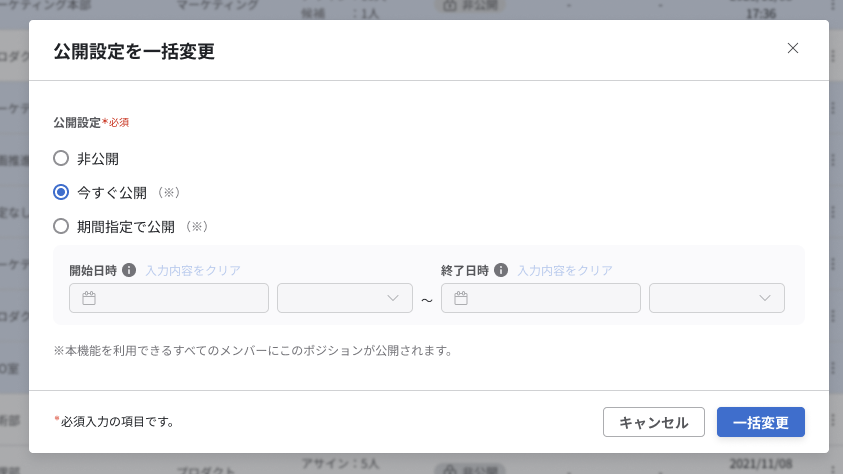The image size is (843, 474).
Task: Click the info icon beside 開始日時
Action: coord(129,270)
